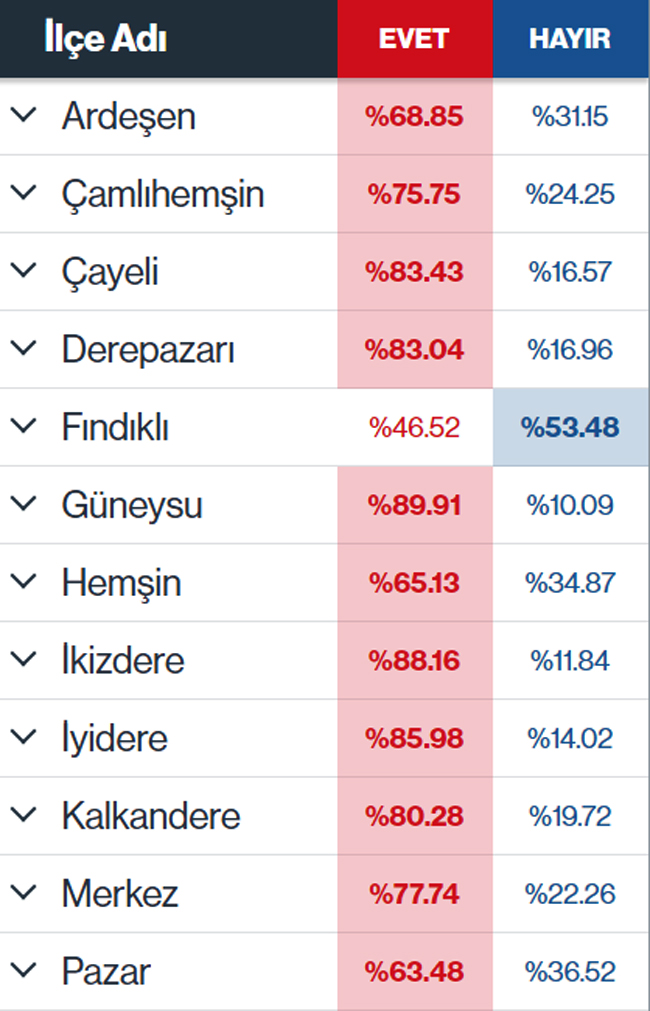Click Güneysu's %89.91 EVET cell
The image size is (650, 1011).
click(414, 505)
